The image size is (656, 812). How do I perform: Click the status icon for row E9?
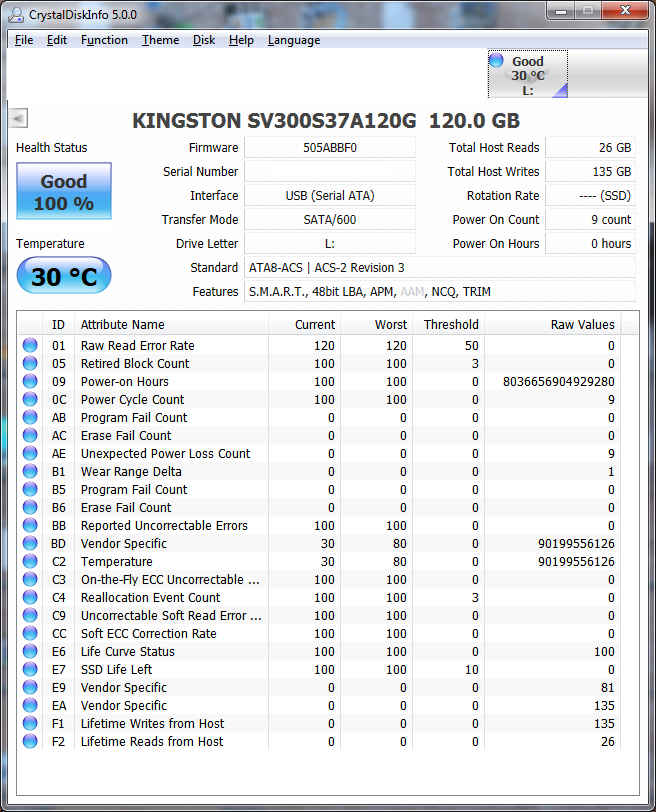pos(30,687)
